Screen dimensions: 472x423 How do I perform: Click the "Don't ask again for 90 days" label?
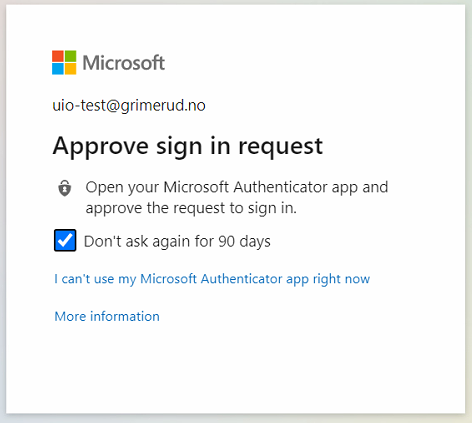(x=177, y=241)
